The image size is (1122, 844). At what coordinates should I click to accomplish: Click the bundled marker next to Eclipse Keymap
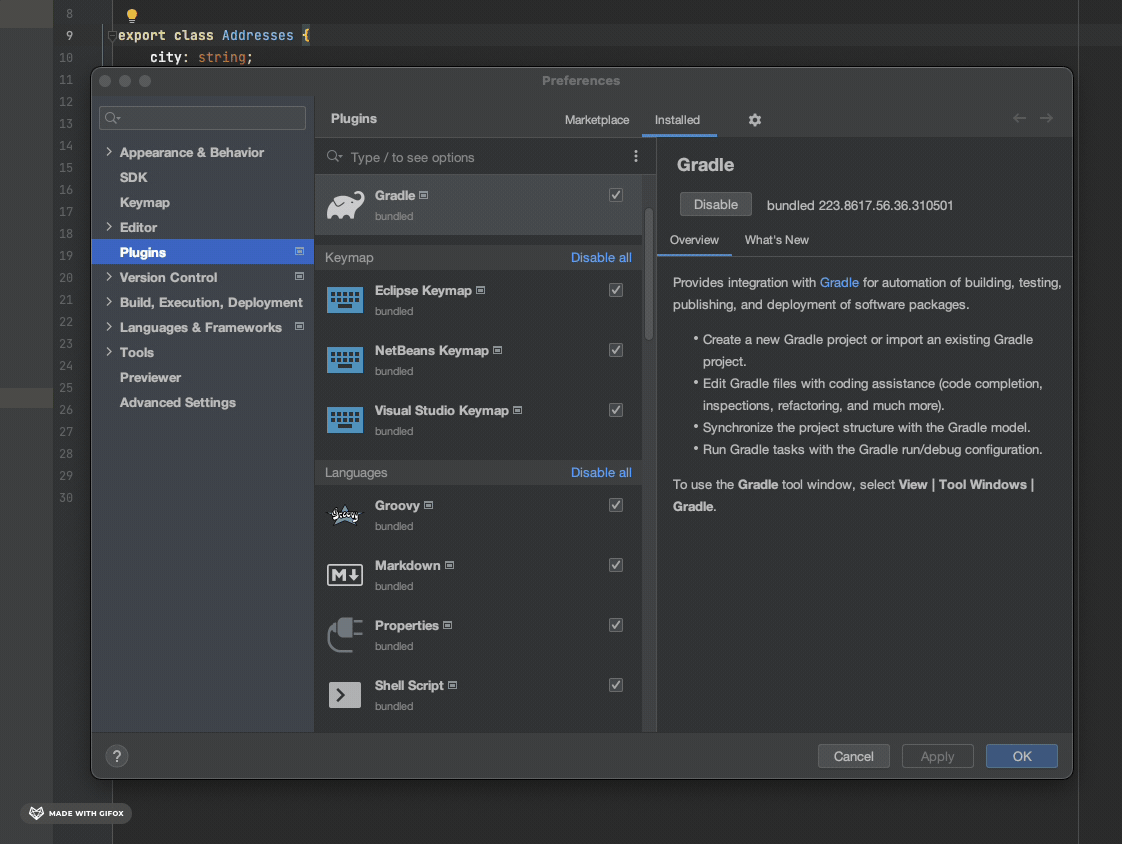click(481, 291)
